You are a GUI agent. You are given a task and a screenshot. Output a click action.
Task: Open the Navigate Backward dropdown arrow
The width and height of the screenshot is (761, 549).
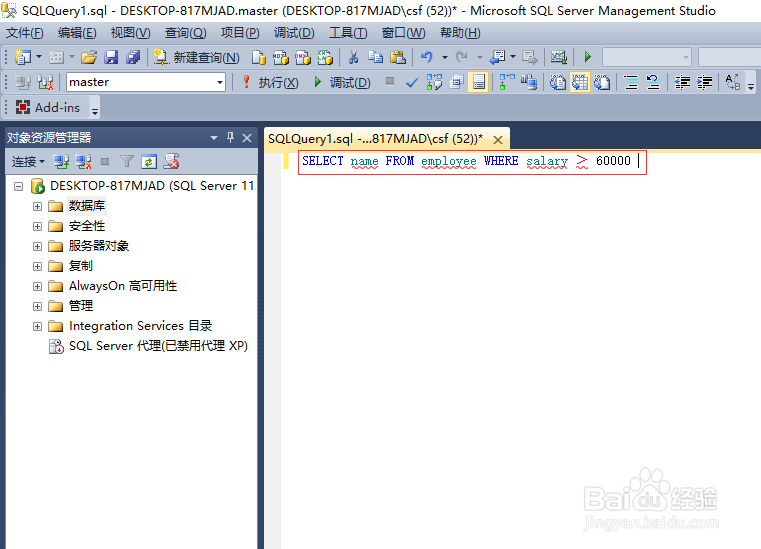pyautogui.click(x=513, y=57)
